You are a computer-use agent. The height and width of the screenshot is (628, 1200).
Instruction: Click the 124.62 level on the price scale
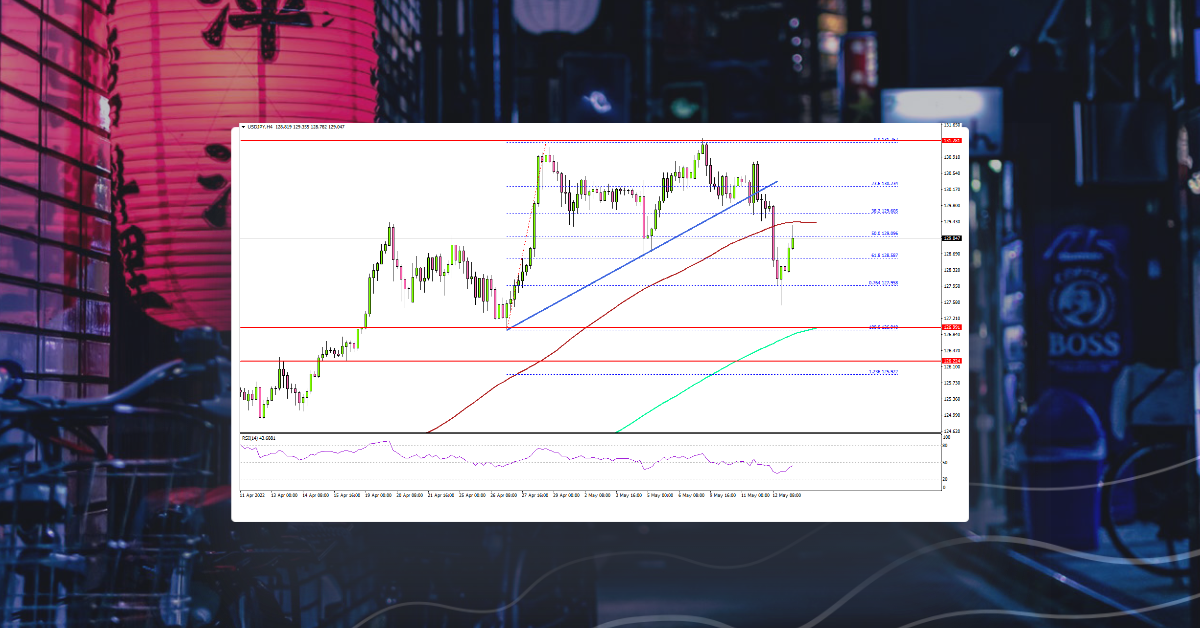point(953,430)
